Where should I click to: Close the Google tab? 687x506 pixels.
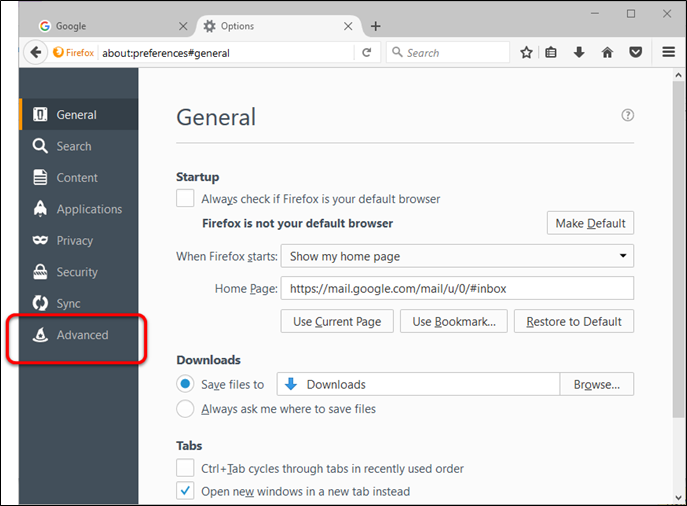[x=183, y=26]
